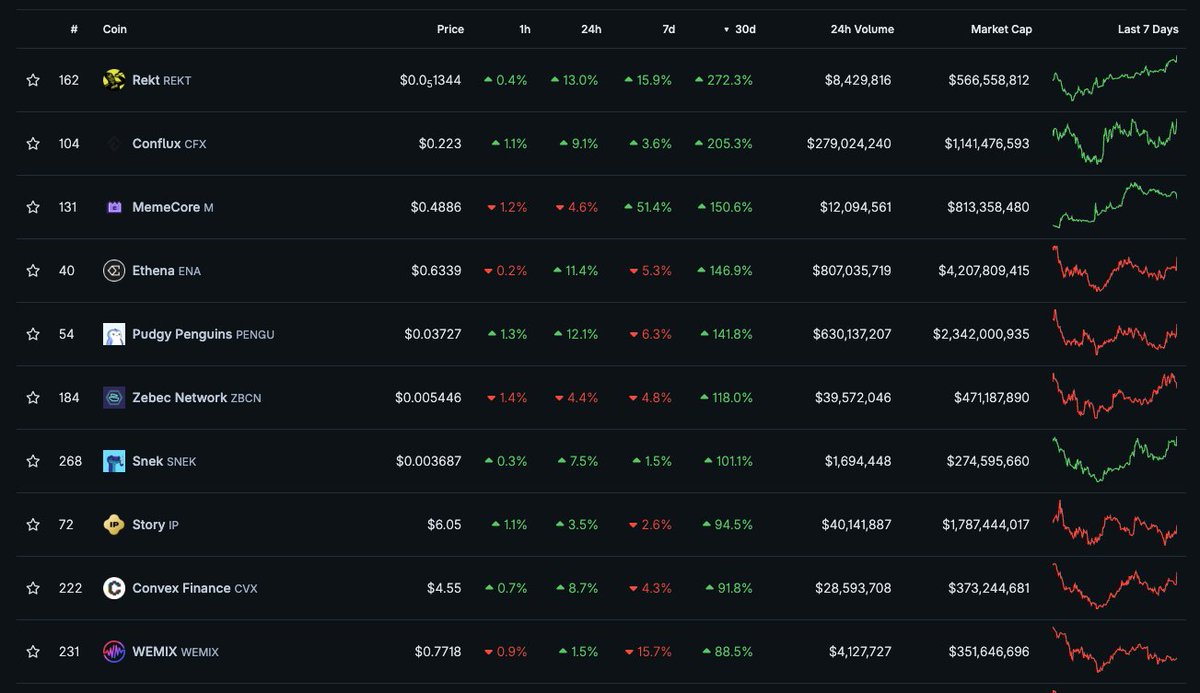Click the Ethena coin logo
The width and height of the screenshot is (1200, 693).
114,271
